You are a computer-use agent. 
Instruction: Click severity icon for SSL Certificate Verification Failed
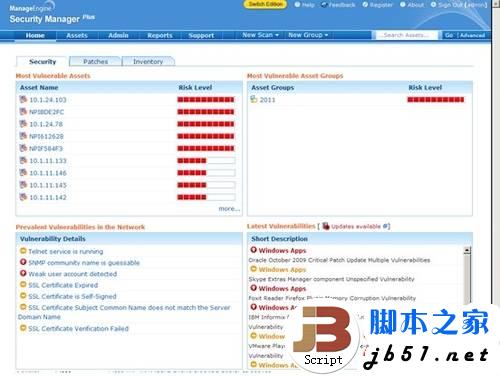(23, 328)
